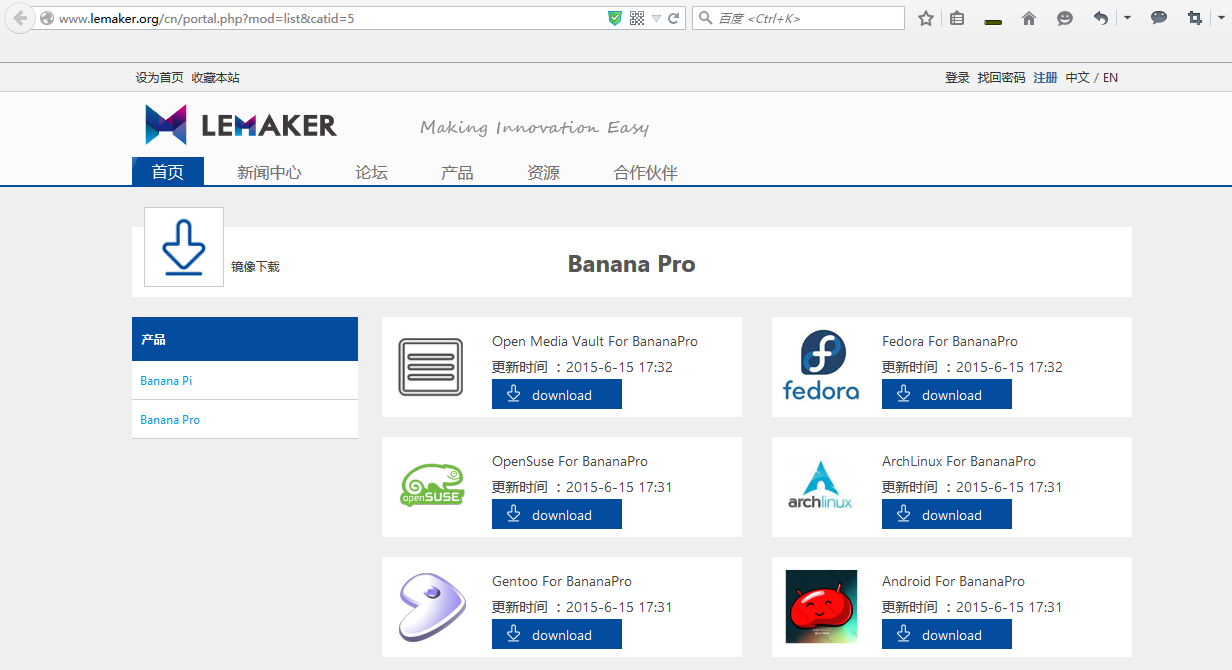Click 设为首页 link
Image resolution: width=1232 pixels, height=670 pixels.
(160, 77)
